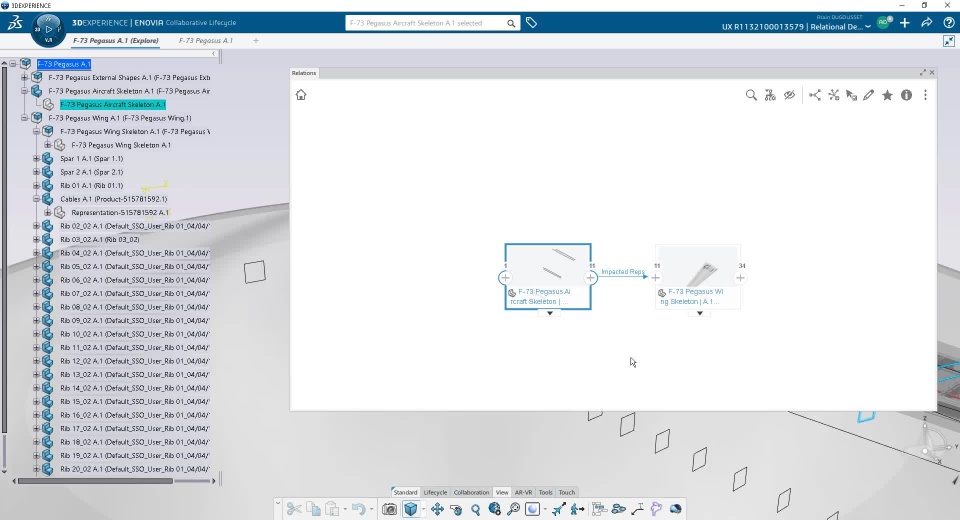
Task: Click the Fly mode airplane icon
Action: 558,509
